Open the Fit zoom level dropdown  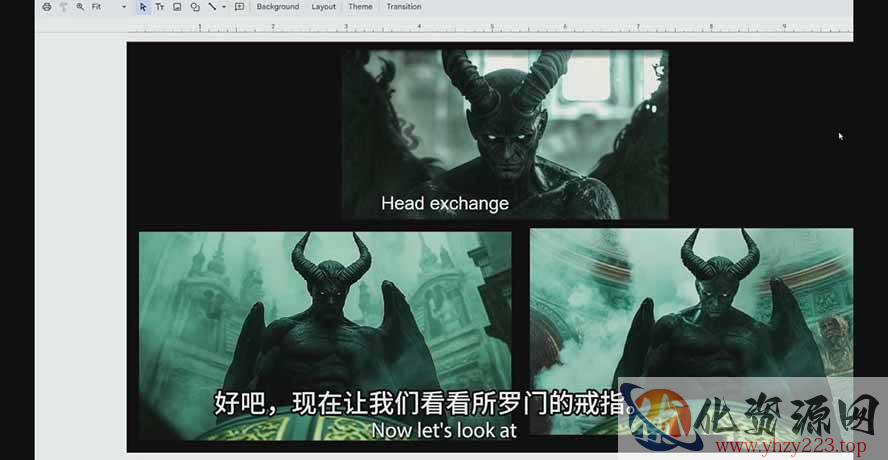pos(109,7)
